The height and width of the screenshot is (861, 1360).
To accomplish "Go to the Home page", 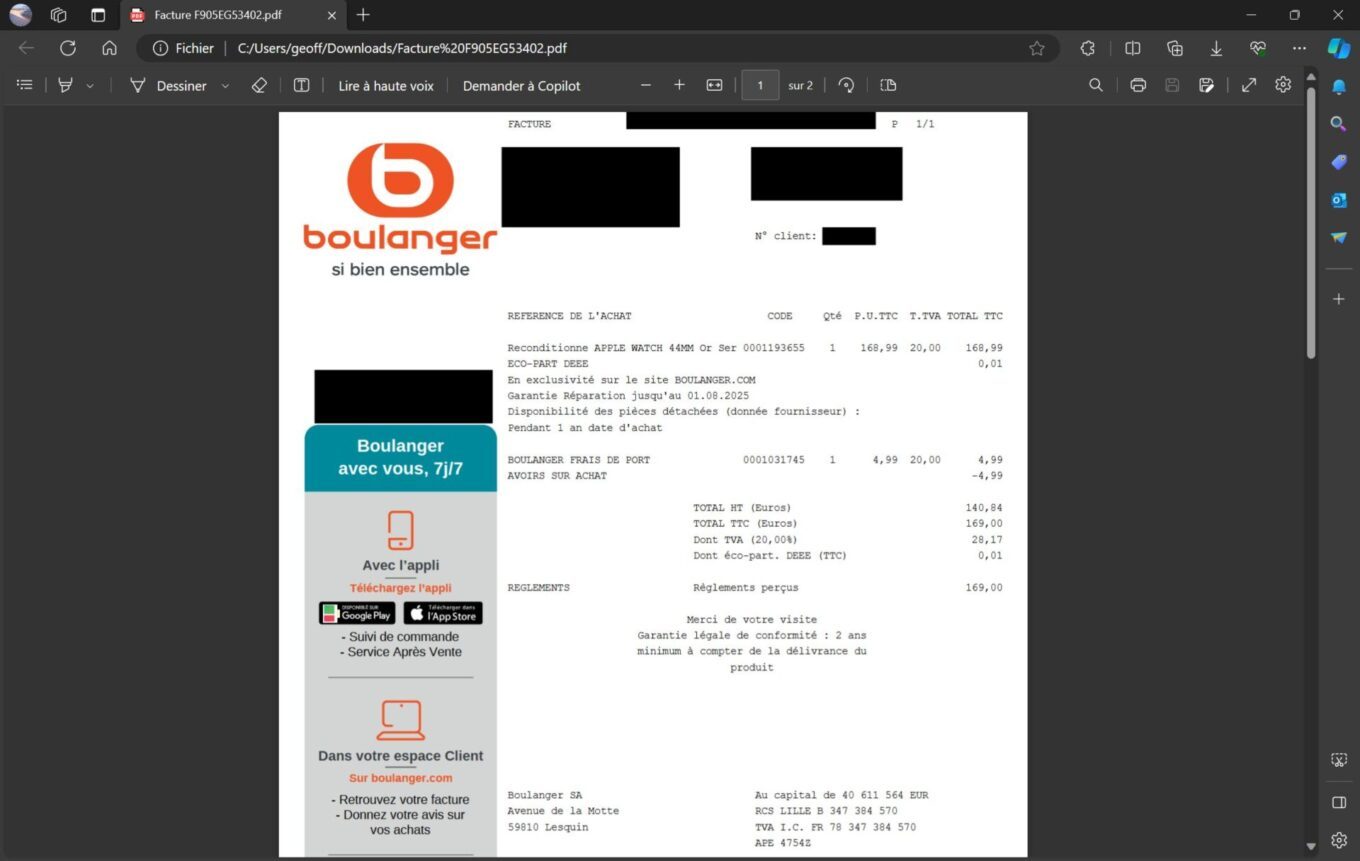I will (110, 48).
